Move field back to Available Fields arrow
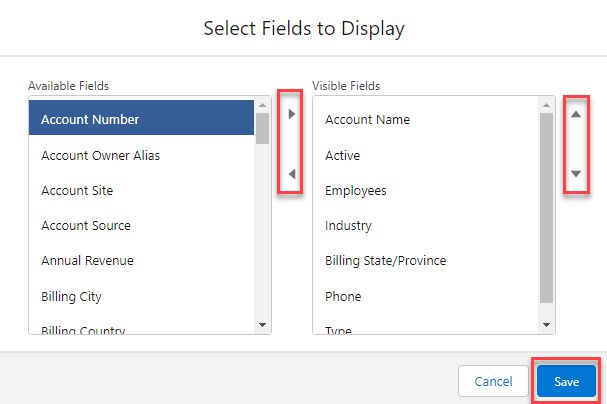The height and width of the screenshot is (404, 607). pos(291,174)
